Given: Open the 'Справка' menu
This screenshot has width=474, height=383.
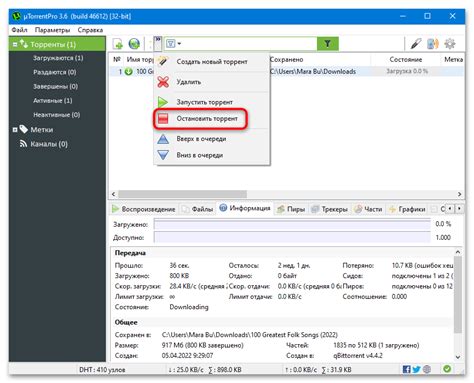Looking at the screenshot, I should point(90,30).
